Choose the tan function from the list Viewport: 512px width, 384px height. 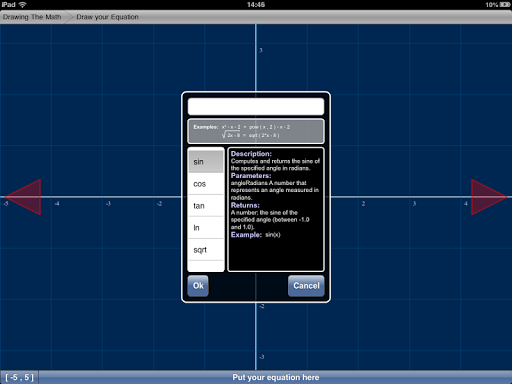click(x=206, y=206)
